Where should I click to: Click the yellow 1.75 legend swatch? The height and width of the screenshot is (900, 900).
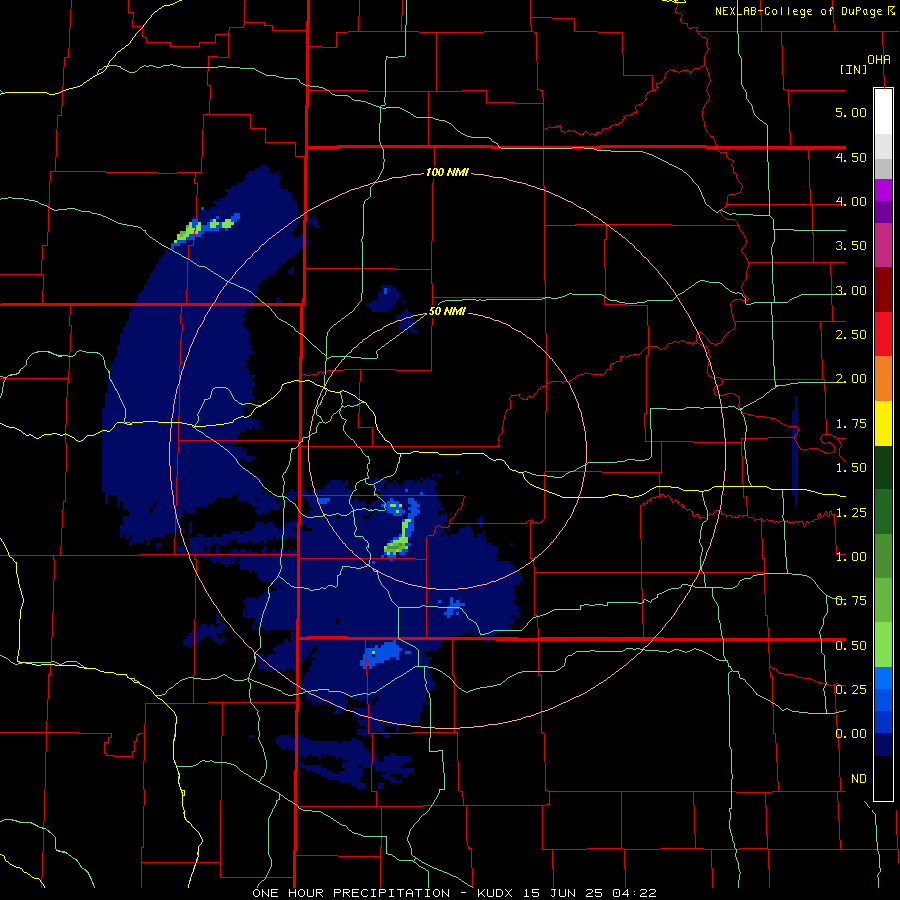(x=883, y=423)
